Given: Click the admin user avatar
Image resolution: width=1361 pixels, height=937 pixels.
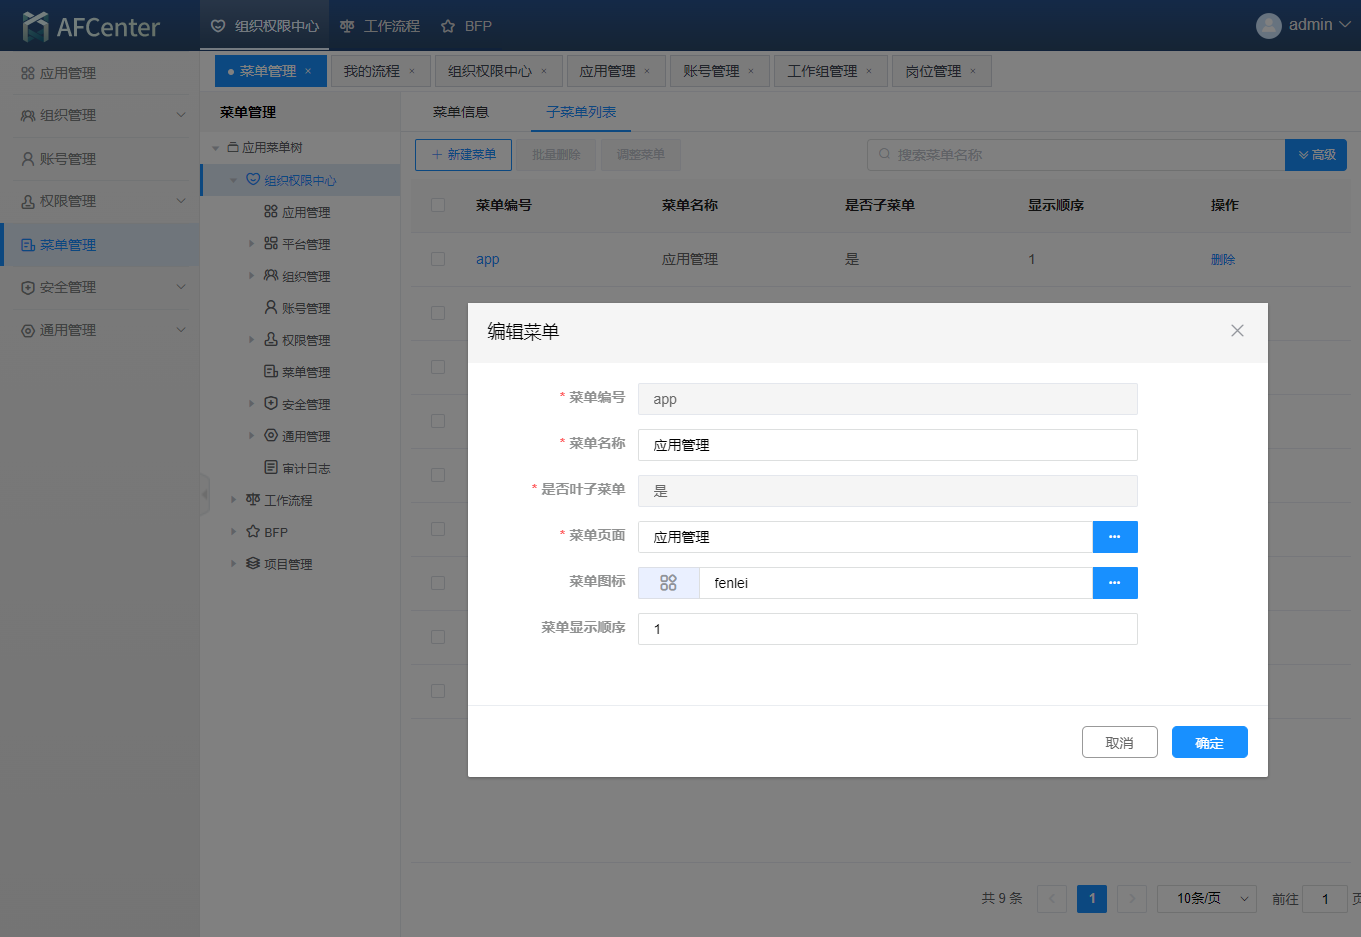Looking at the screenshot, I should click(1268, 26).
